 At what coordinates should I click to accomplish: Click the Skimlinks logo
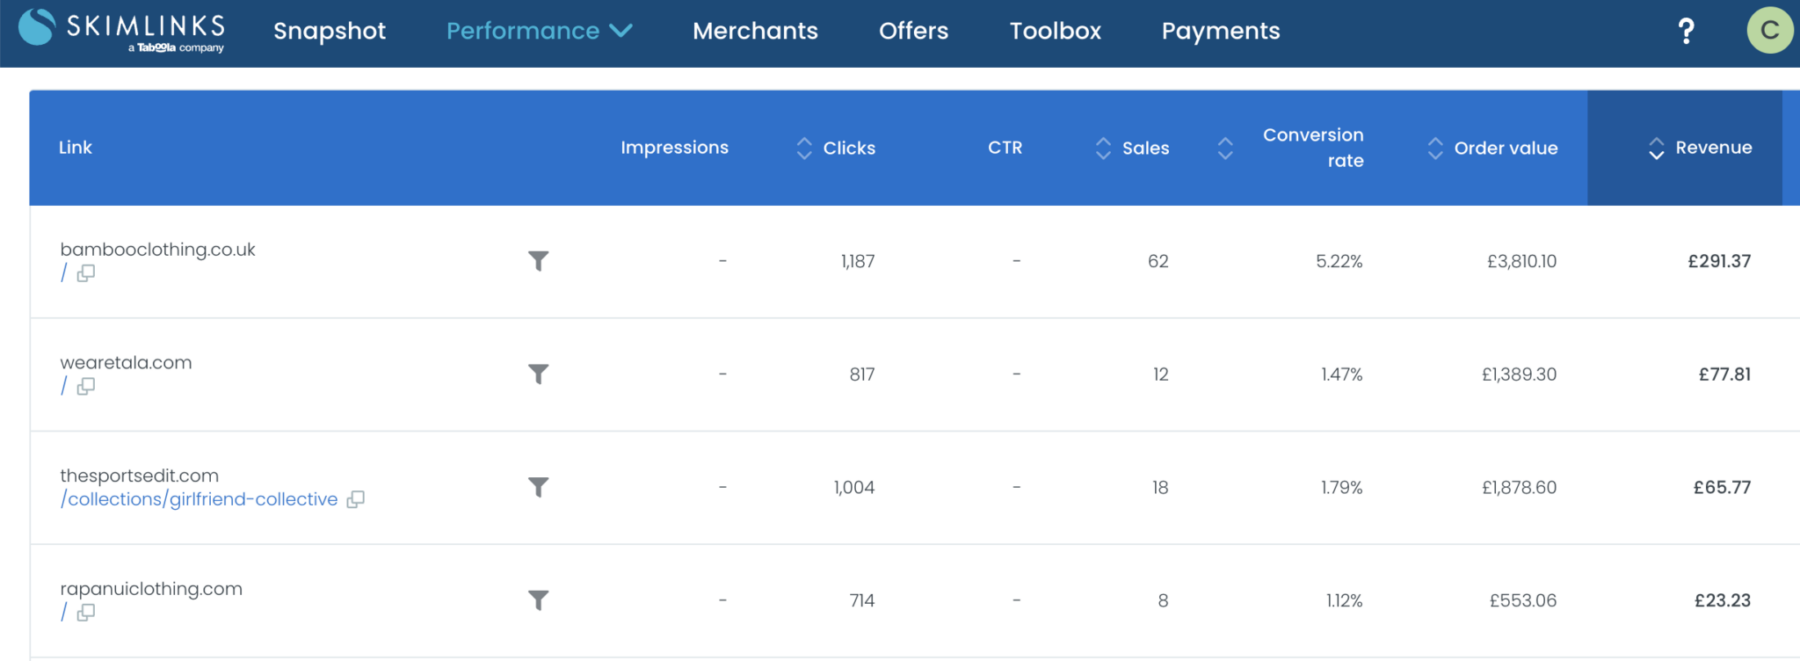122,30
